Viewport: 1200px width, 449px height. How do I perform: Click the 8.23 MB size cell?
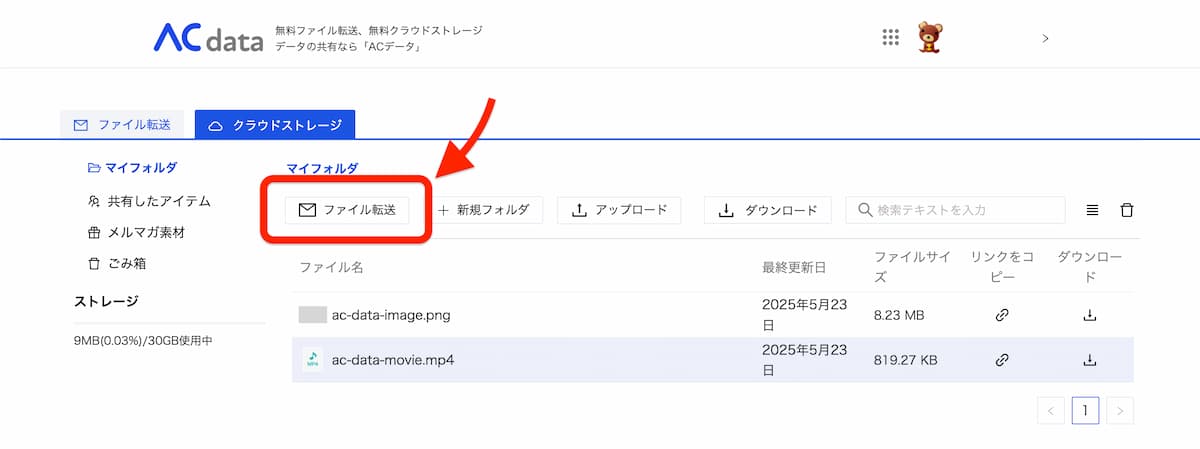899,315
